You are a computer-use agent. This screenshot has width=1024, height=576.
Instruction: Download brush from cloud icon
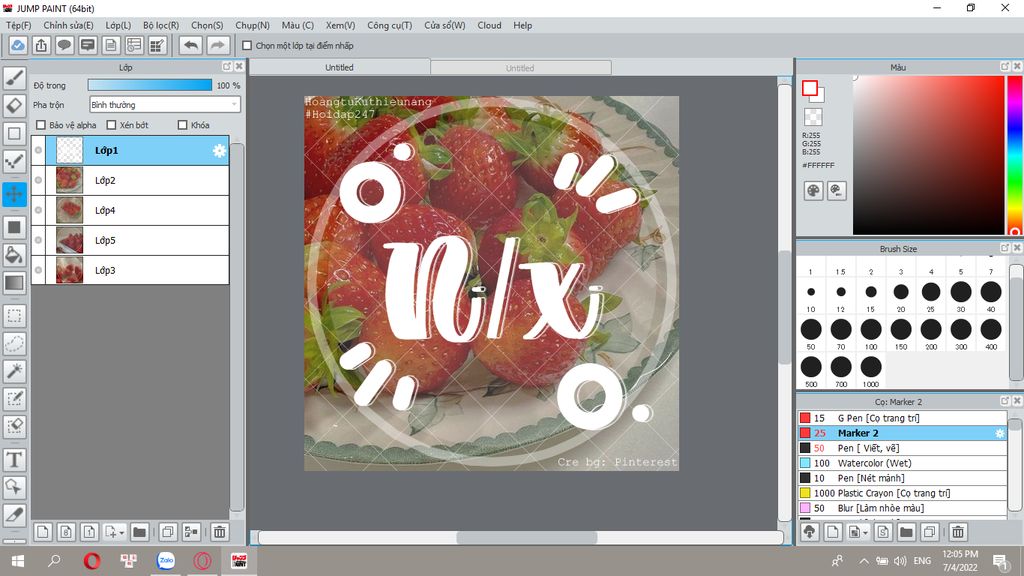[810, 532]
